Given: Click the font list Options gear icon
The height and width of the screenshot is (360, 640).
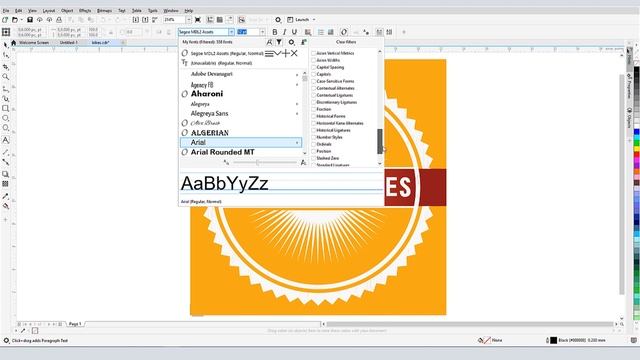Looking at the screenshot, I should (291, 42).
